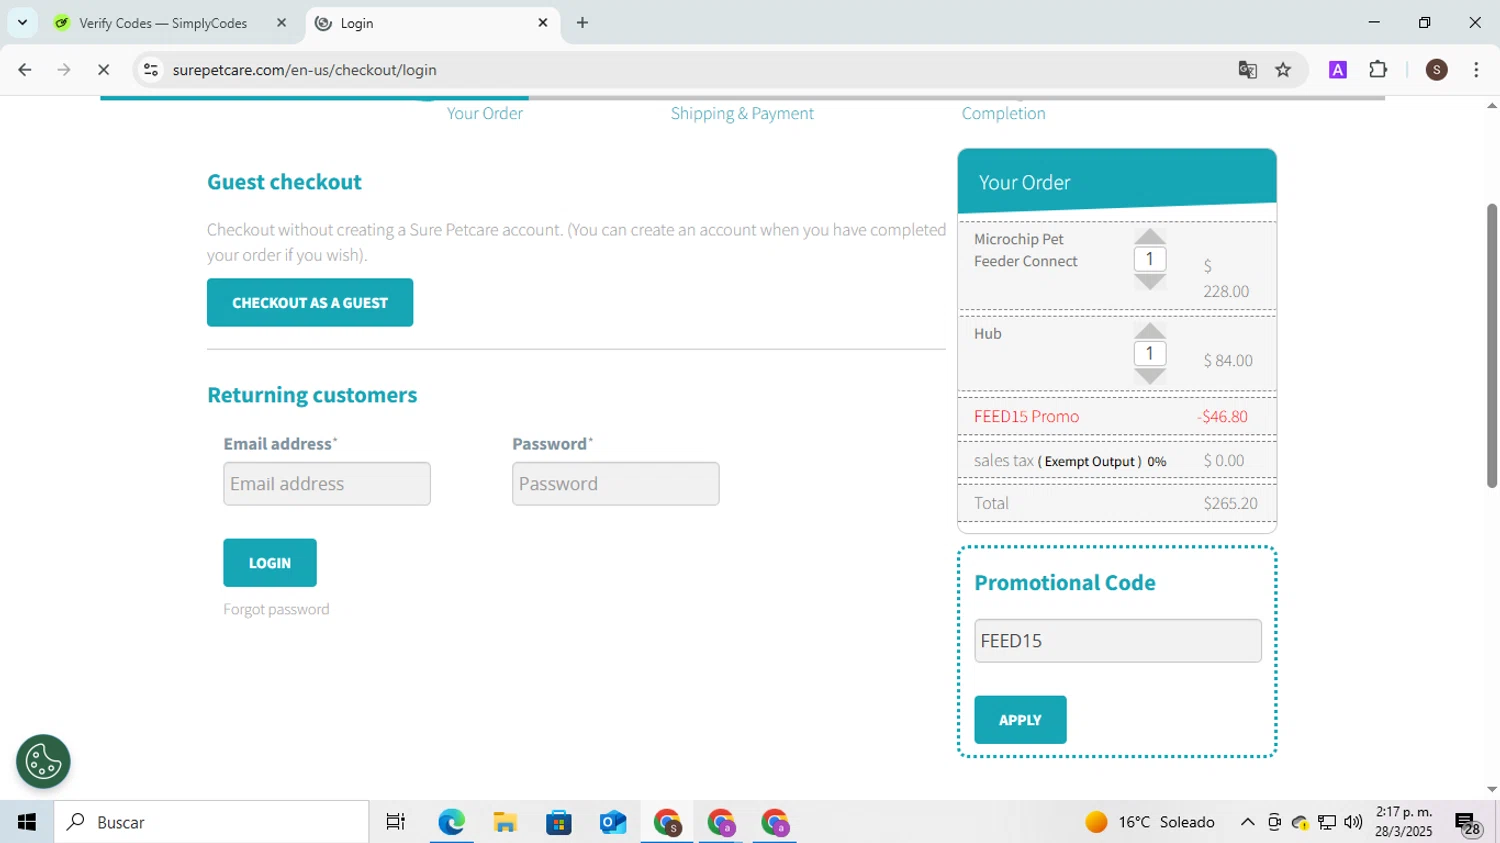
Task: Focus the Email address field
Action: (x=327, y=484)
